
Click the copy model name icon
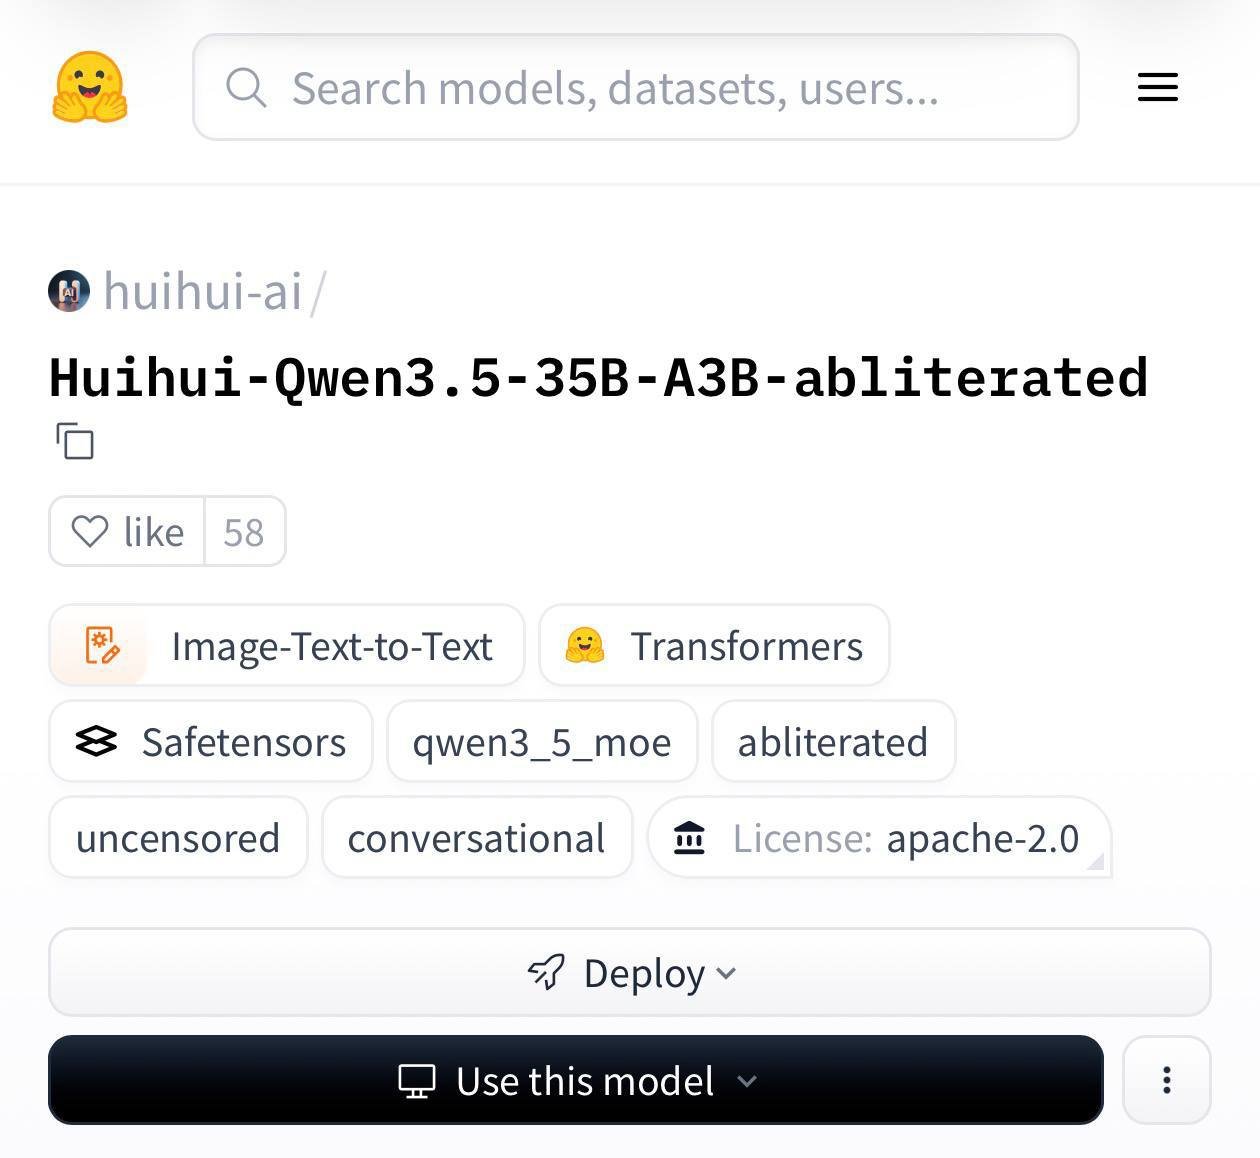click(x=74, y=441)
